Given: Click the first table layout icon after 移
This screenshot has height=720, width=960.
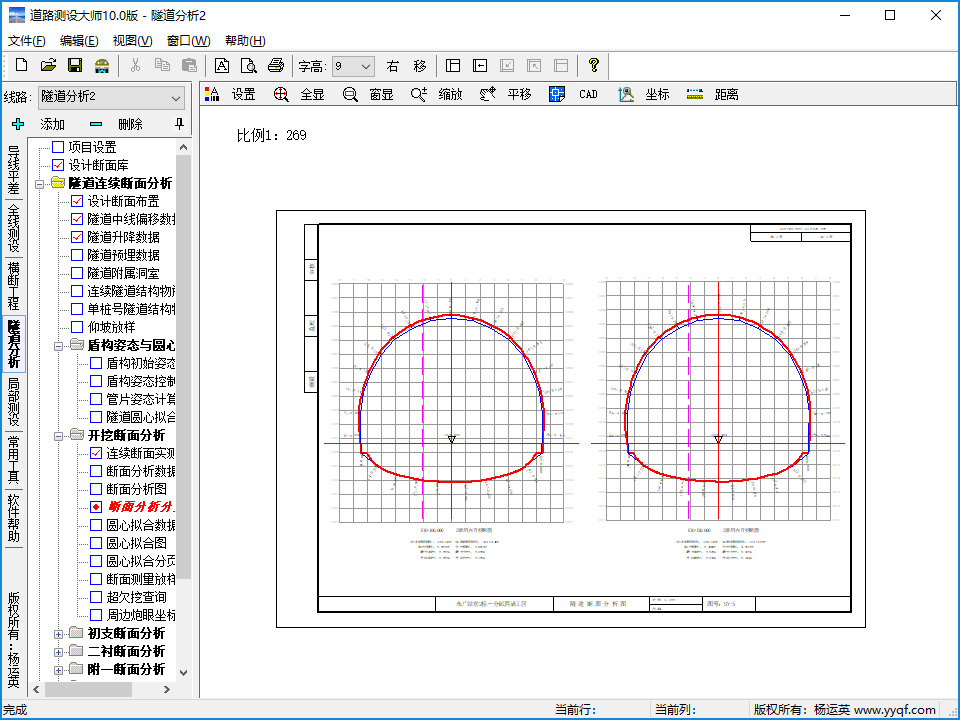Looking at the screenshot, I should (x=453, y=66).
